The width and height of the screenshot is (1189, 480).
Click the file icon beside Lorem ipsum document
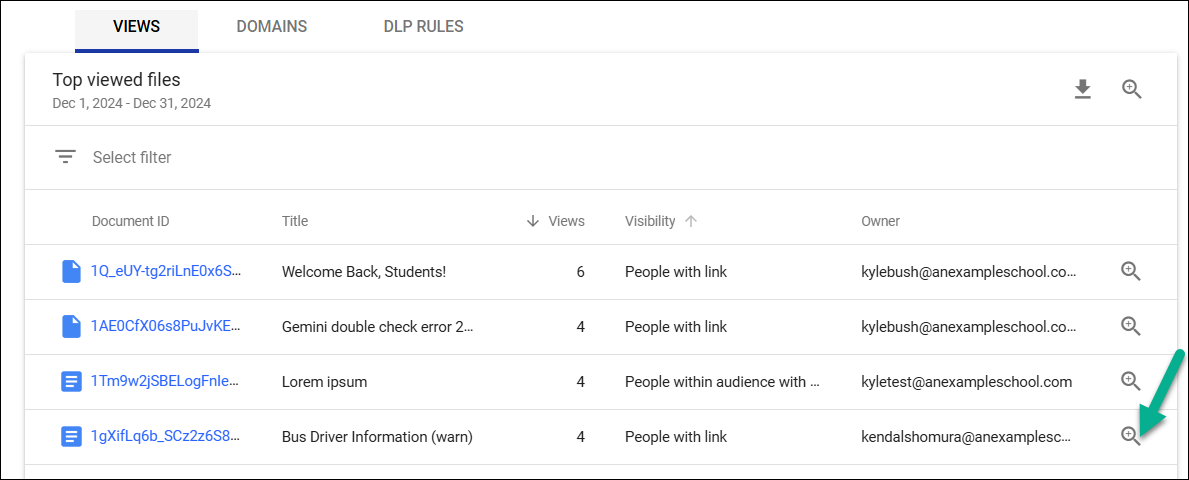click(x=71, y=382)
